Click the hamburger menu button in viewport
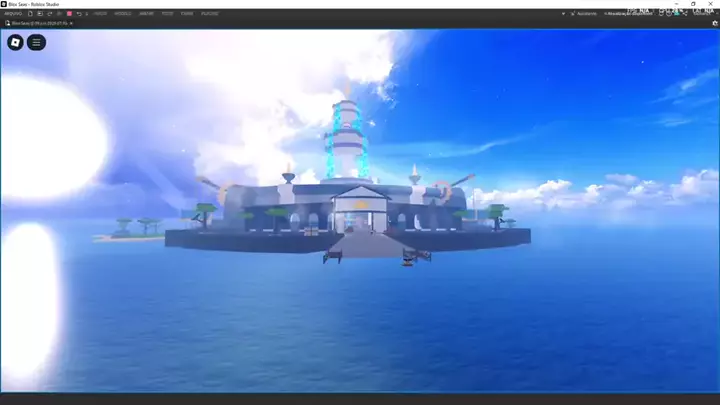The height and width of the screenshot is (405, 720). [x=36, y=42]
